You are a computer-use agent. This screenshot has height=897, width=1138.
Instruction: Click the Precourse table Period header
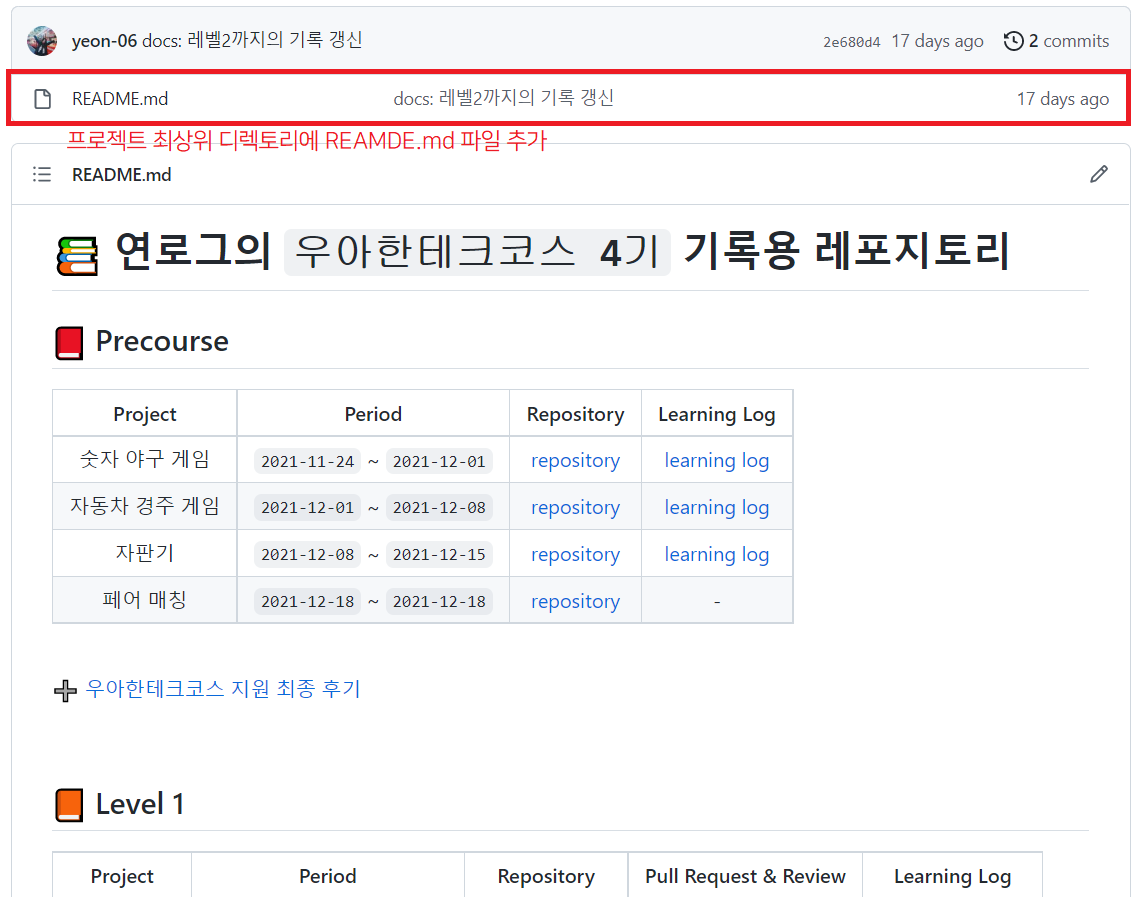(x=373, y=414)
